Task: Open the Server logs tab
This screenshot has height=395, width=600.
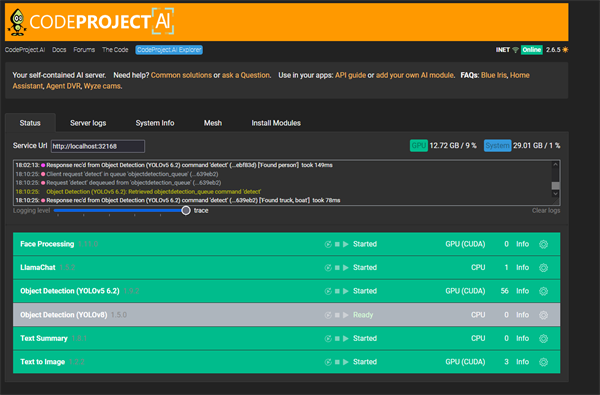Action: (x=88, y=123)
